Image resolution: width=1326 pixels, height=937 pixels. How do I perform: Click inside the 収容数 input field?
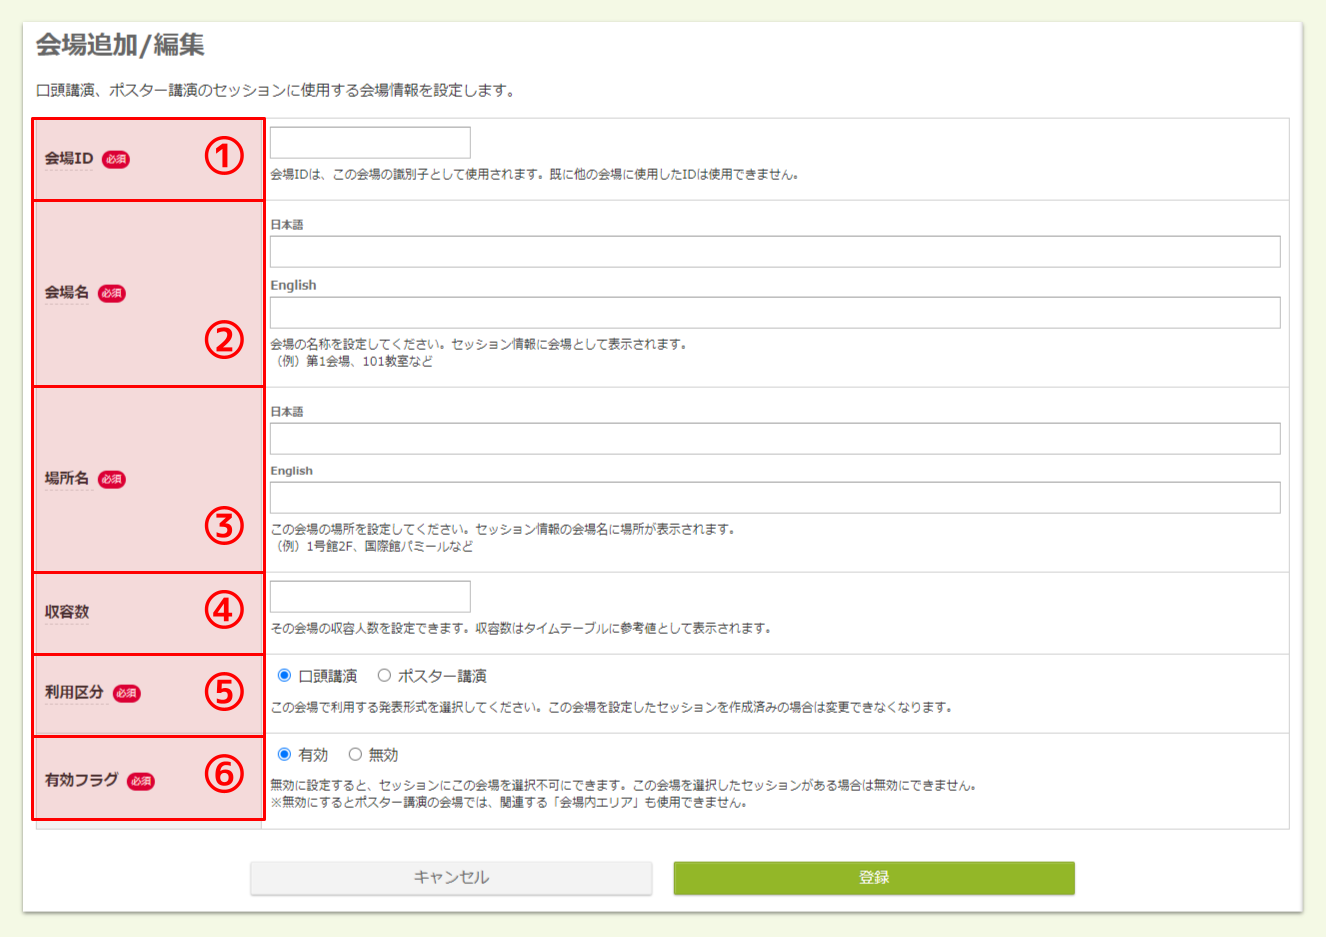(x=369, y=595)
